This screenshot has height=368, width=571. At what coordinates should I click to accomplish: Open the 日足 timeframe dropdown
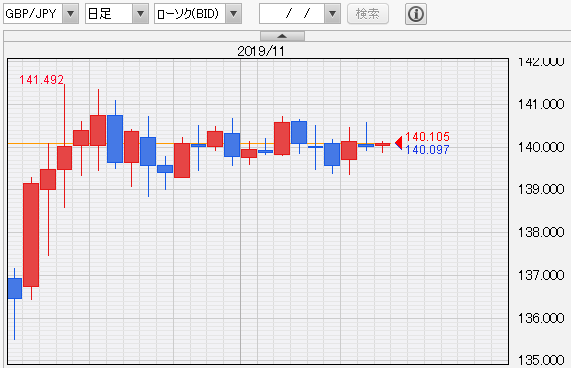coord(117,14)
